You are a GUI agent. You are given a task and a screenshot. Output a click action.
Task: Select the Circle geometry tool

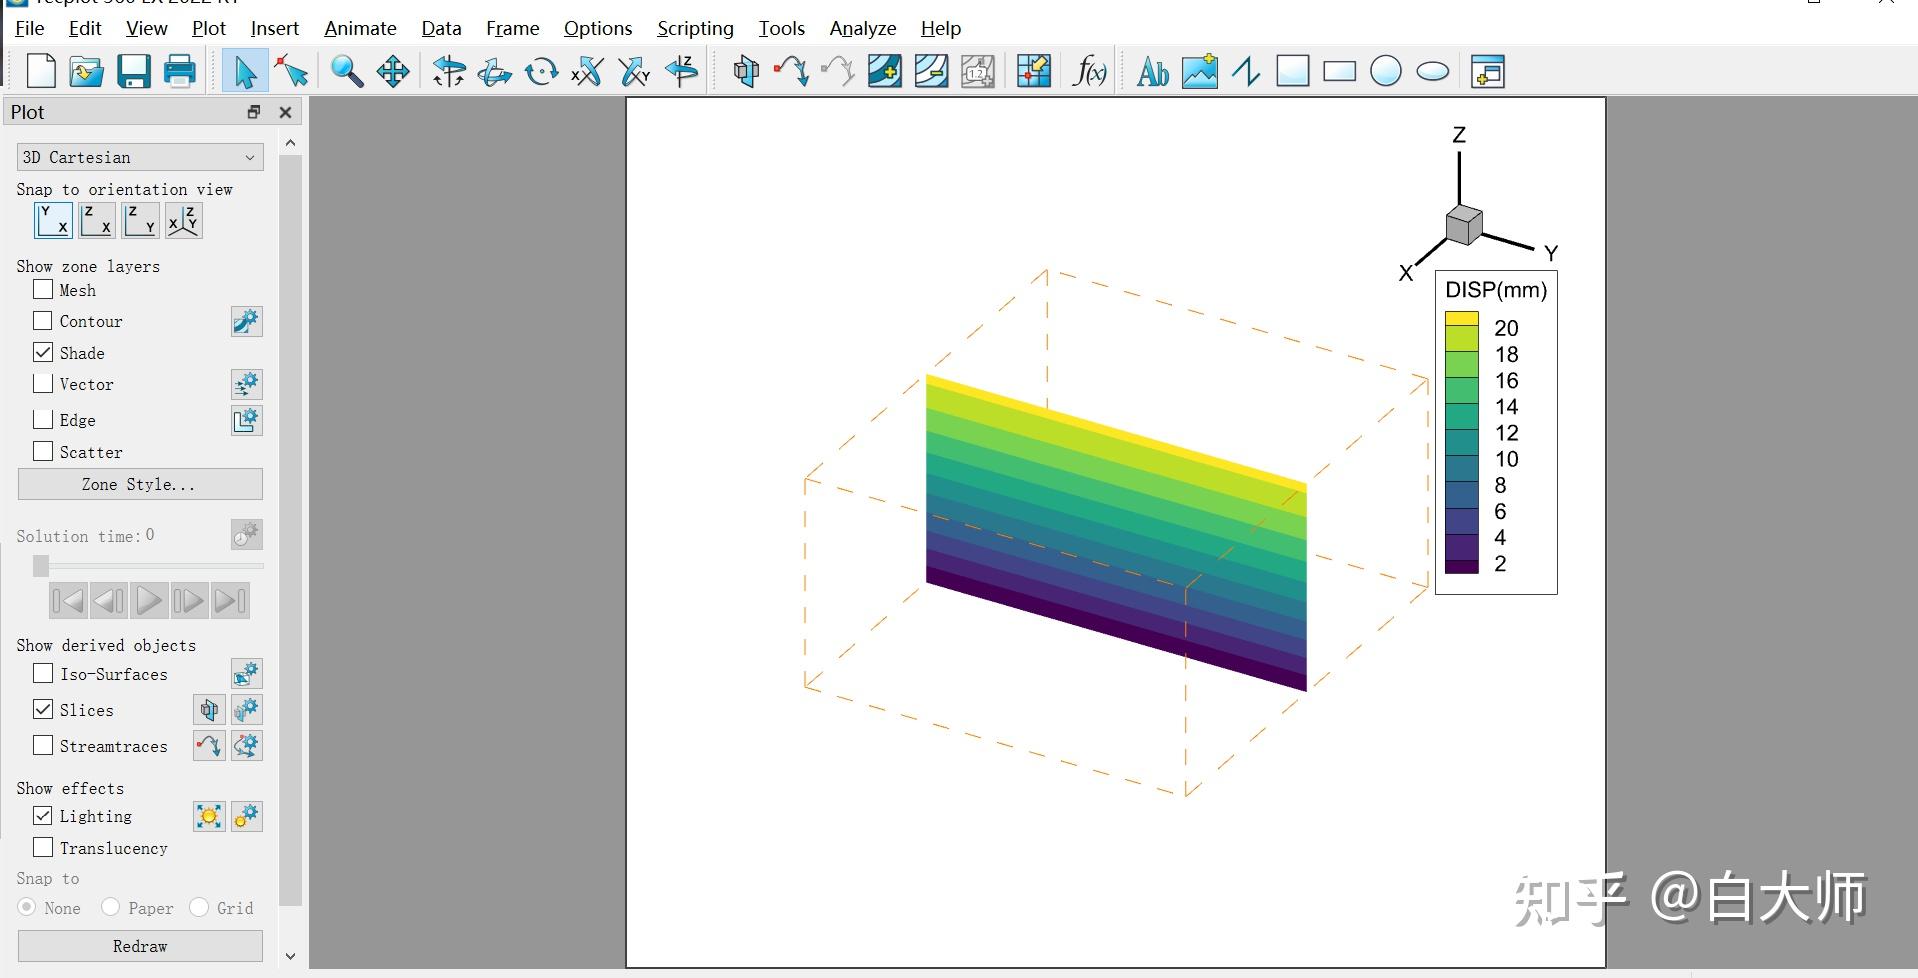pyautogui.click(x=1386, y=70)
